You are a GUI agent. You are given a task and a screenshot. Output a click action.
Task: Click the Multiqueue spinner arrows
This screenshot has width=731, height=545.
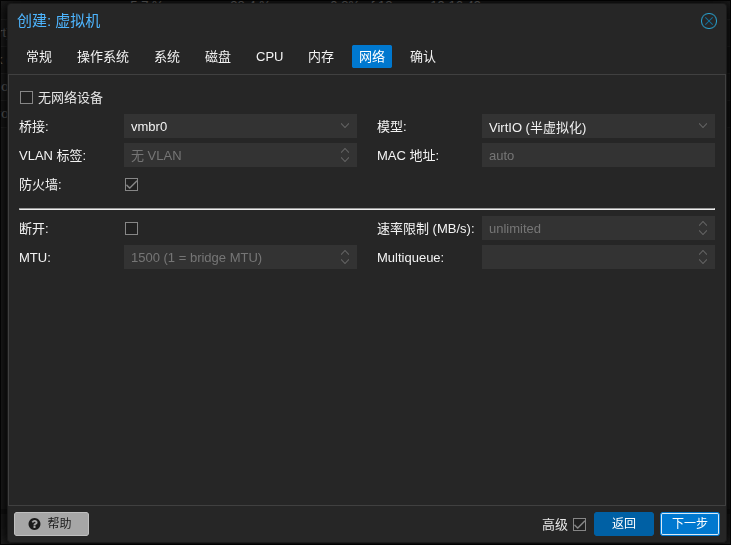tap(703, 257)
